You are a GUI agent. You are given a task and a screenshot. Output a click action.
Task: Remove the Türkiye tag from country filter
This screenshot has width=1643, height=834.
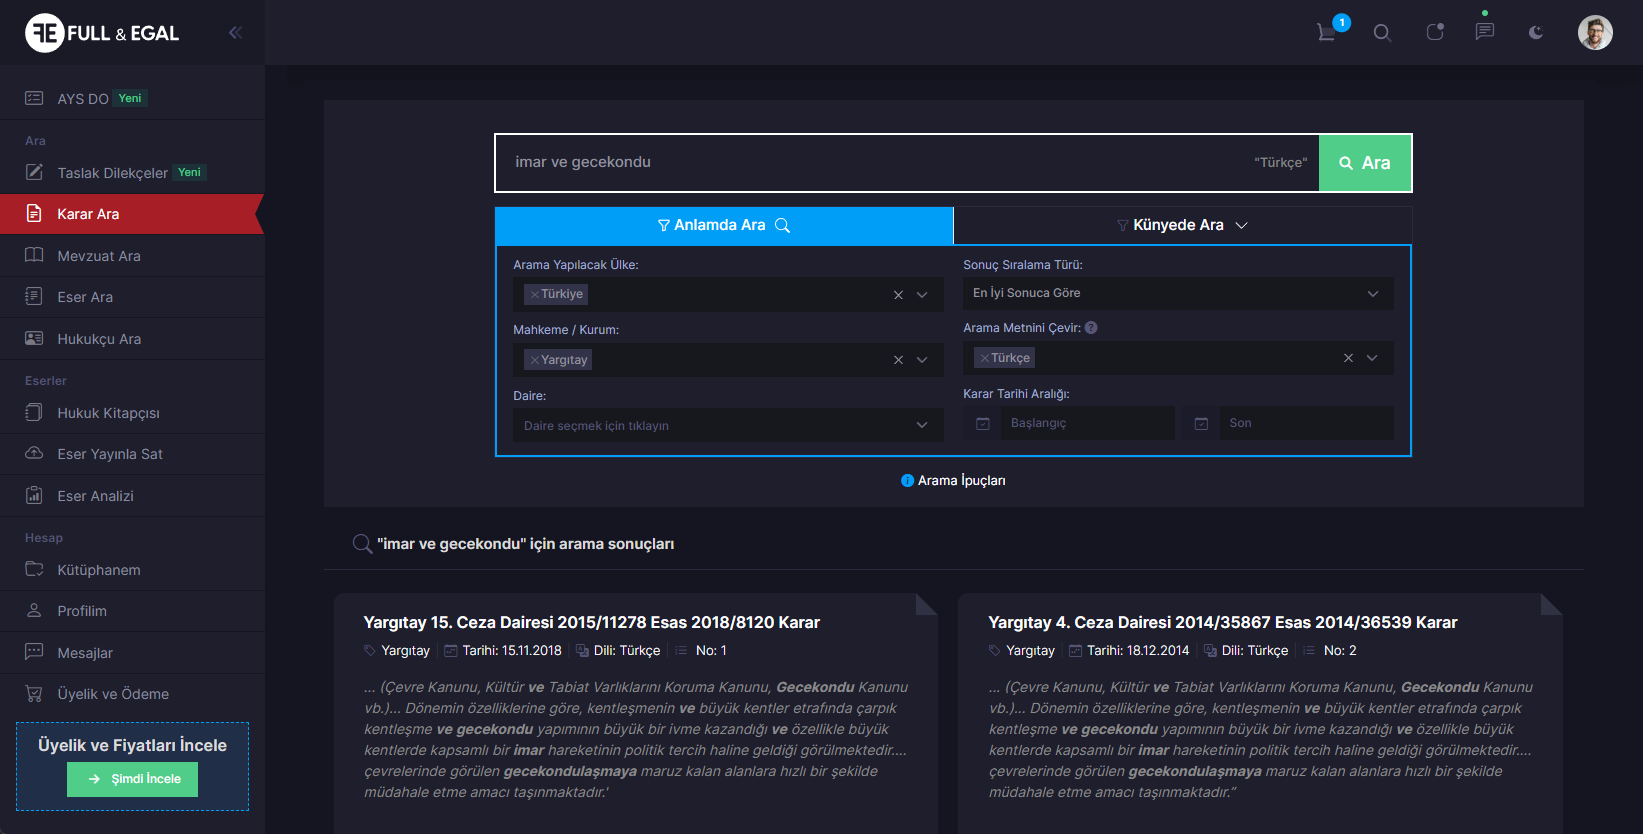(535, 295)
